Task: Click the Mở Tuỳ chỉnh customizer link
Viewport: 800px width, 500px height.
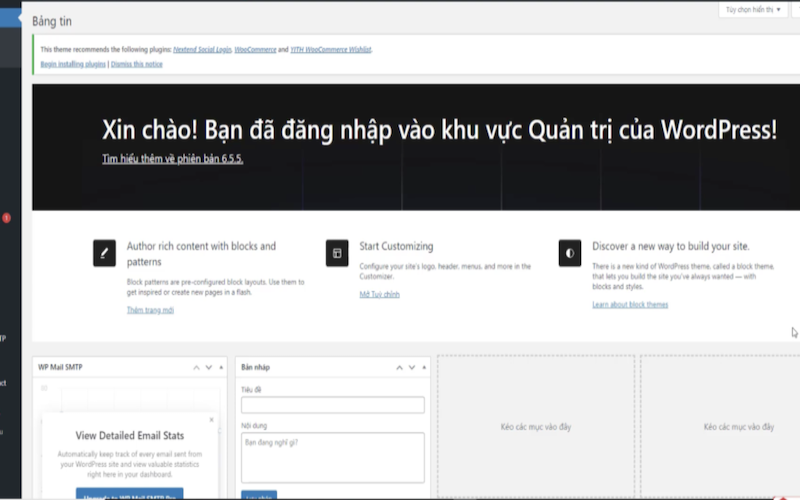Action: (379, 295)
